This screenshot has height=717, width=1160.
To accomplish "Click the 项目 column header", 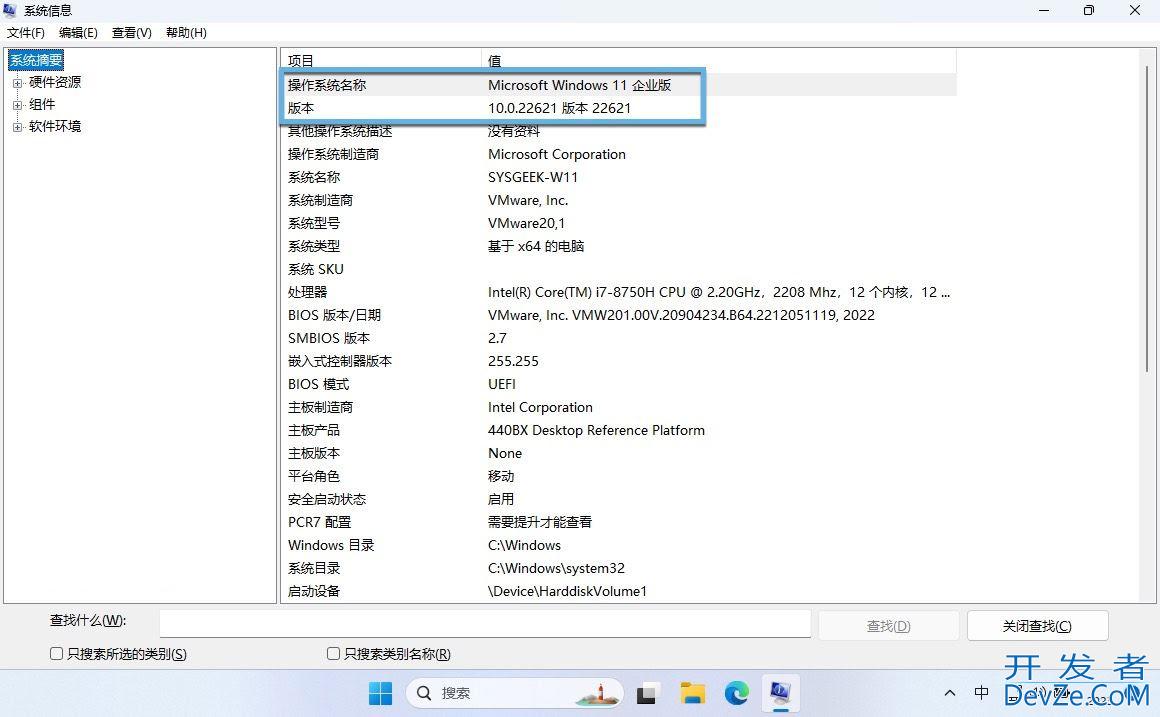I will pyautogui.click(x=381, y=61).
